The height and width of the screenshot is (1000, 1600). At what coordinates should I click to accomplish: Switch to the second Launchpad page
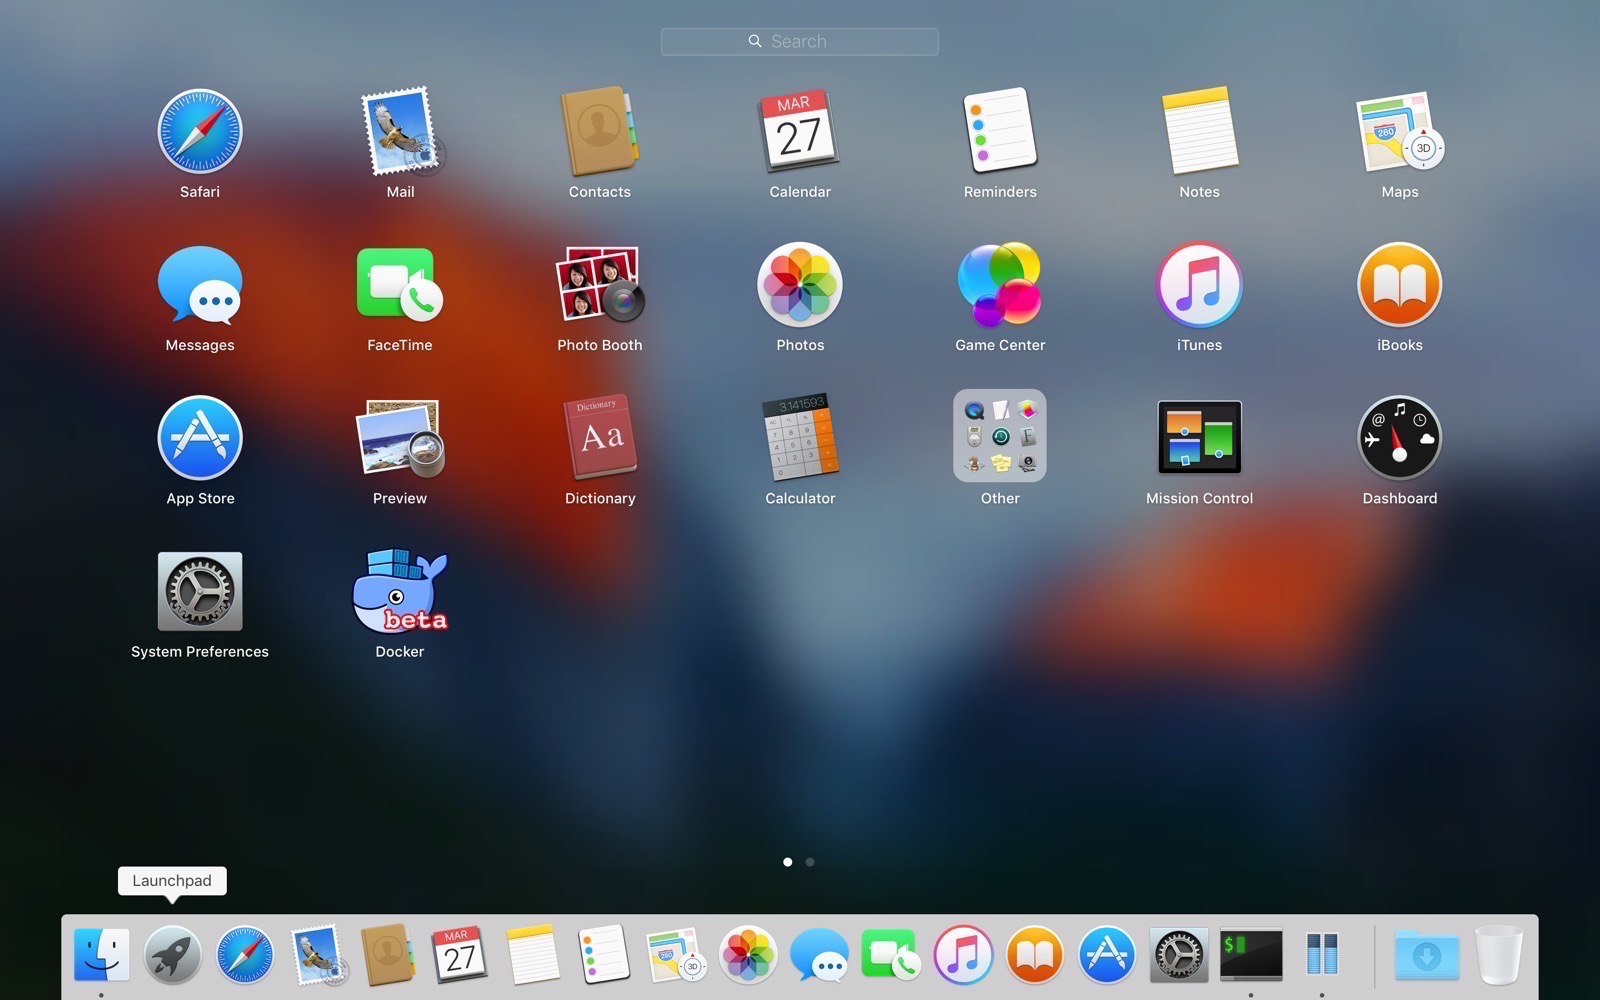coord(810,861)
